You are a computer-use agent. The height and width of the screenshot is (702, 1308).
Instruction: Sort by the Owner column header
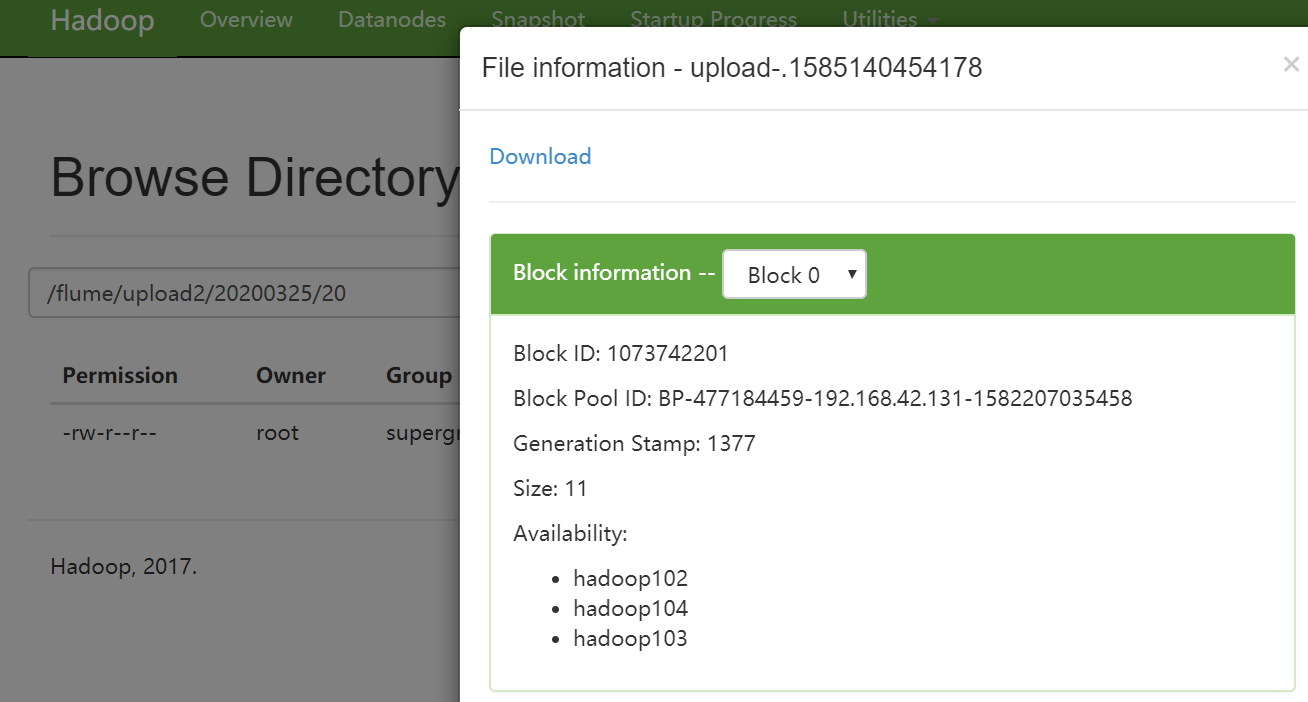pyautogui.click(x=291, y=376)
